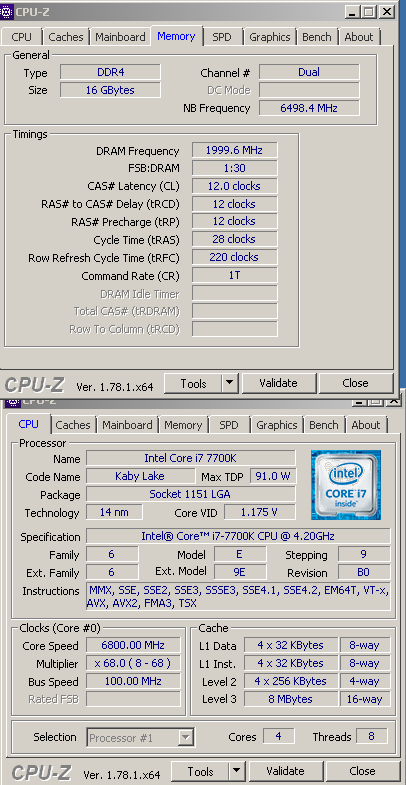The image size is (406, 785).
Task: Switch to Caches tab in Memory window
Action: [x=66, y=37]
